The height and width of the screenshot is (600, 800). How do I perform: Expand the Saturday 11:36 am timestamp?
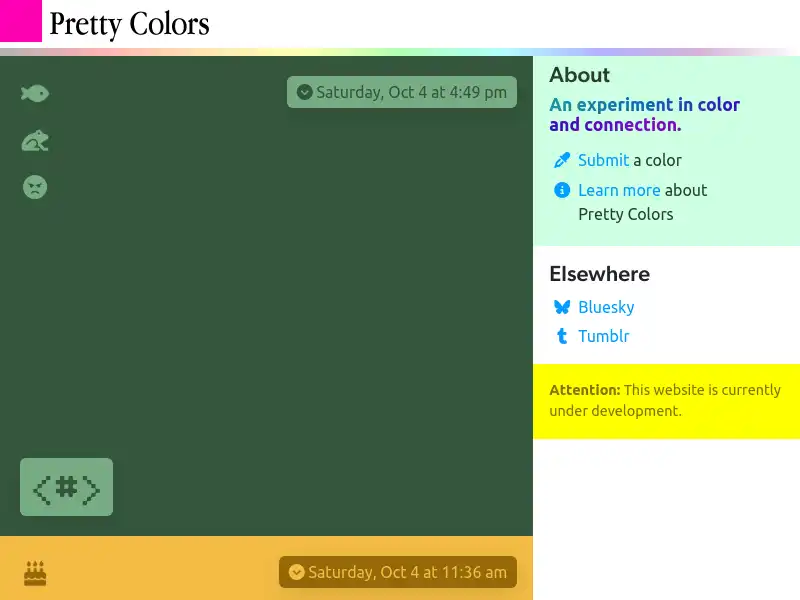pos(396,572)
